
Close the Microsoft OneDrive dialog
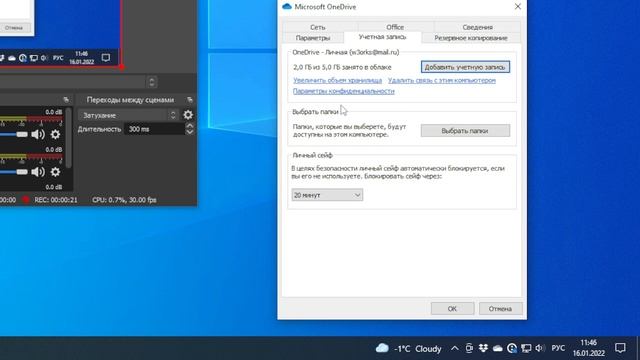point(518,7)
